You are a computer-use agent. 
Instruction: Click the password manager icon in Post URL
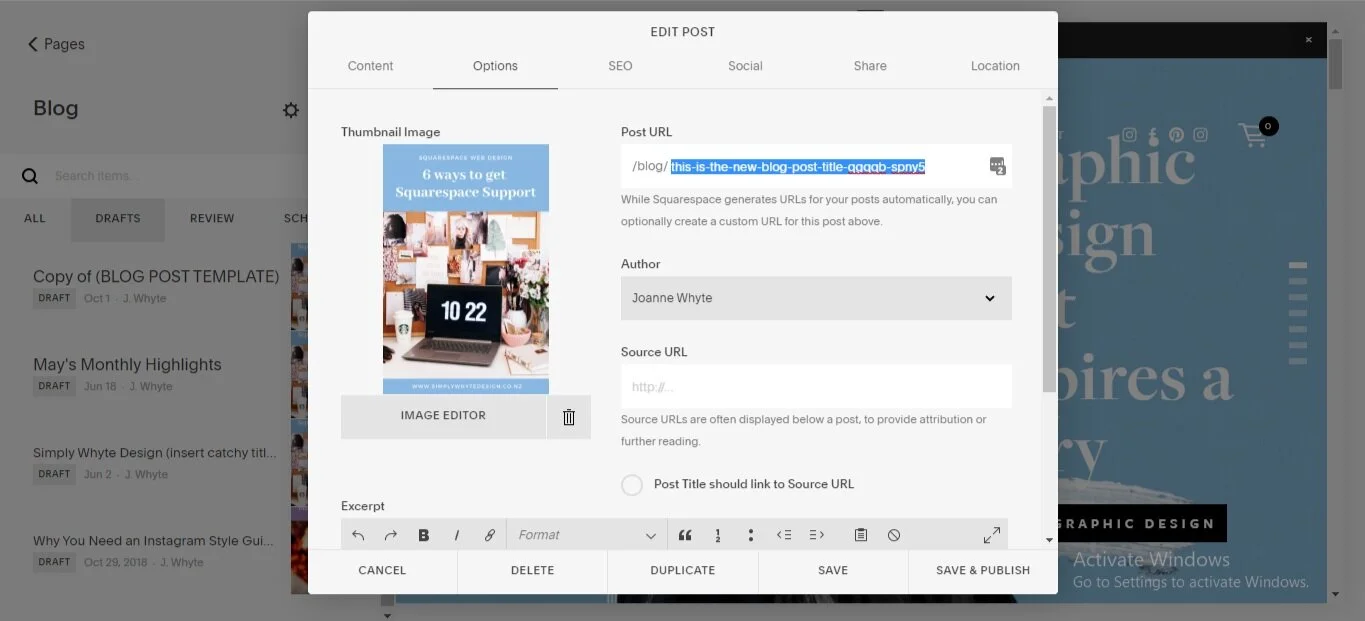997,166
